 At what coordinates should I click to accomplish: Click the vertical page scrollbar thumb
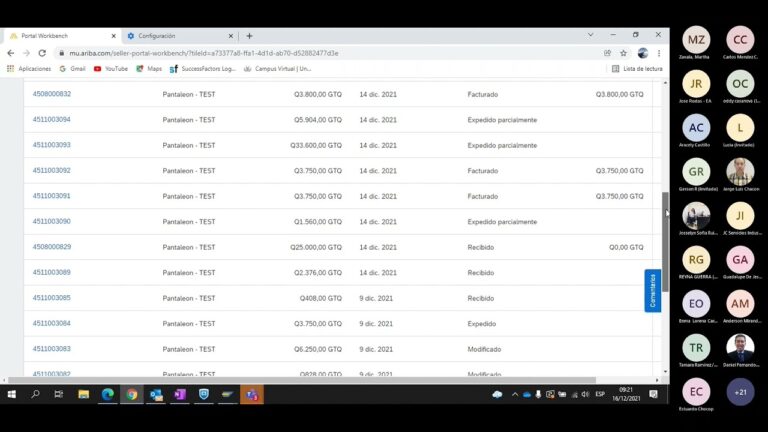click(x=665, y=242)
